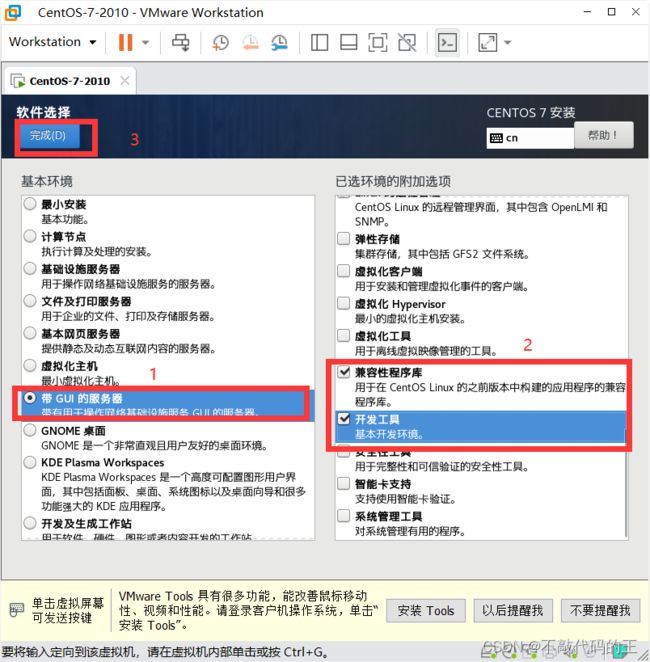
Task: Click the VMware Workstation app logo
Action: [12, 13]
